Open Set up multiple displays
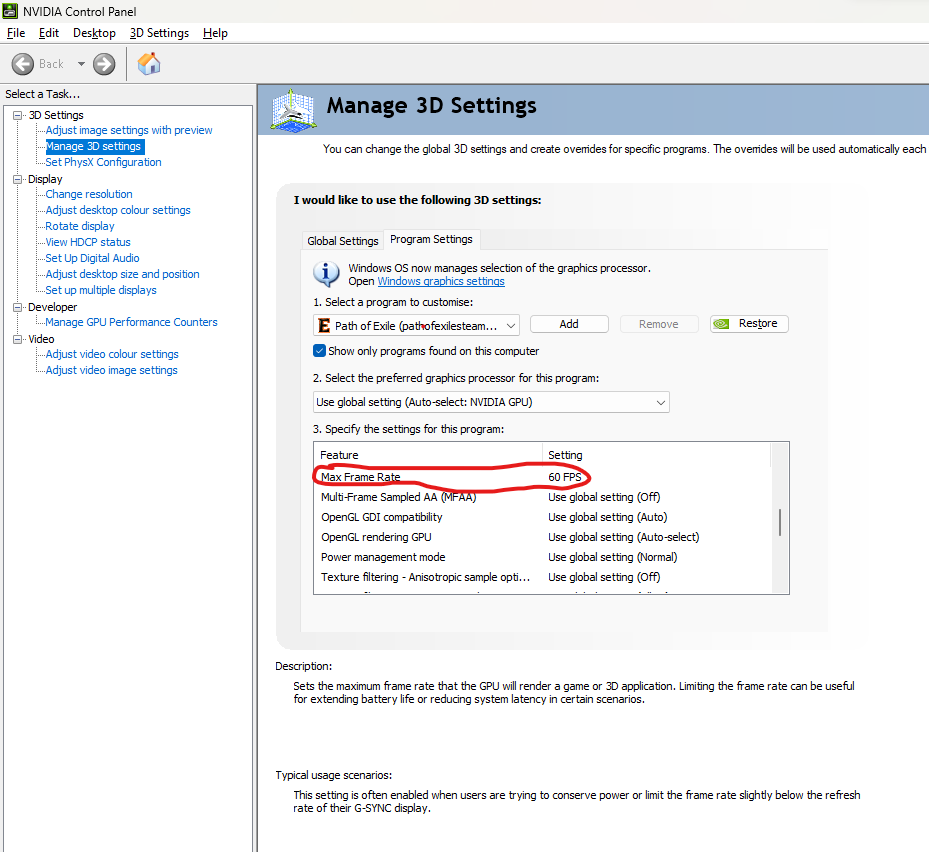 (x=101, y=290)
